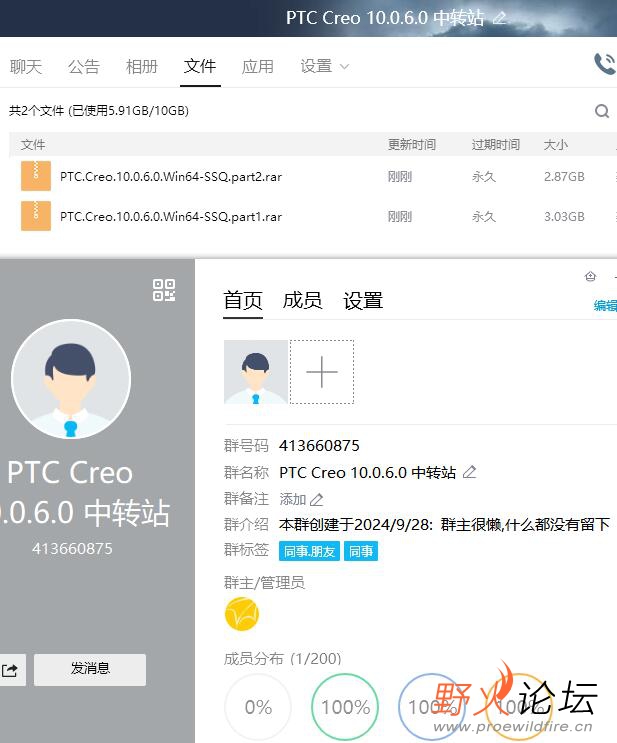Click the storage usage text 已使用5.91GB/10GB
The width and height of the screenshot is (617, 743).
point(129,111)
